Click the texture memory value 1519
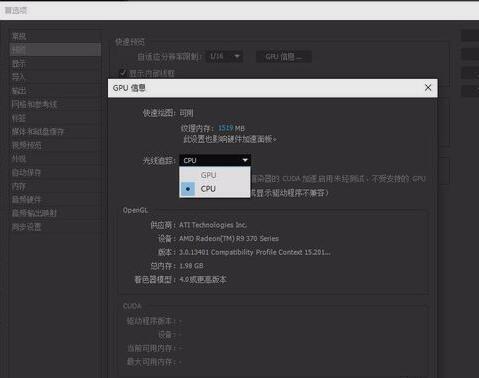The height and width of the screenshot is (378, 479). click(x=226, y=128)
